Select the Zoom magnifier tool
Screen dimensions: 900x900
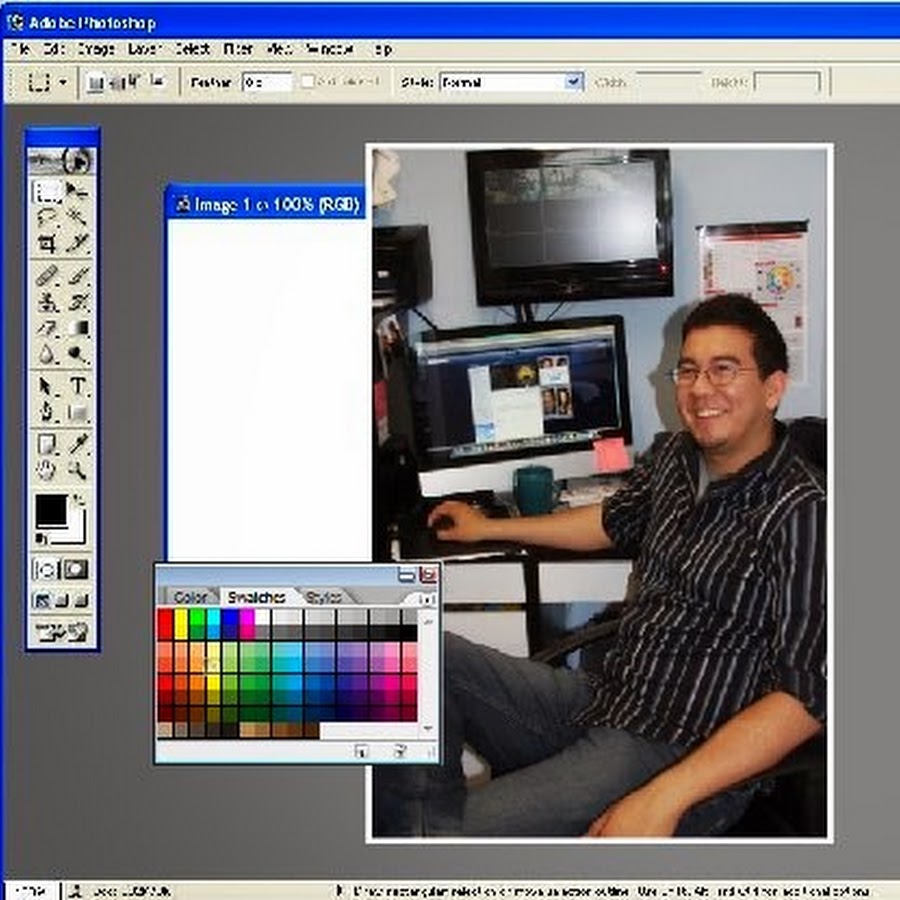click(x=78, y=469)
